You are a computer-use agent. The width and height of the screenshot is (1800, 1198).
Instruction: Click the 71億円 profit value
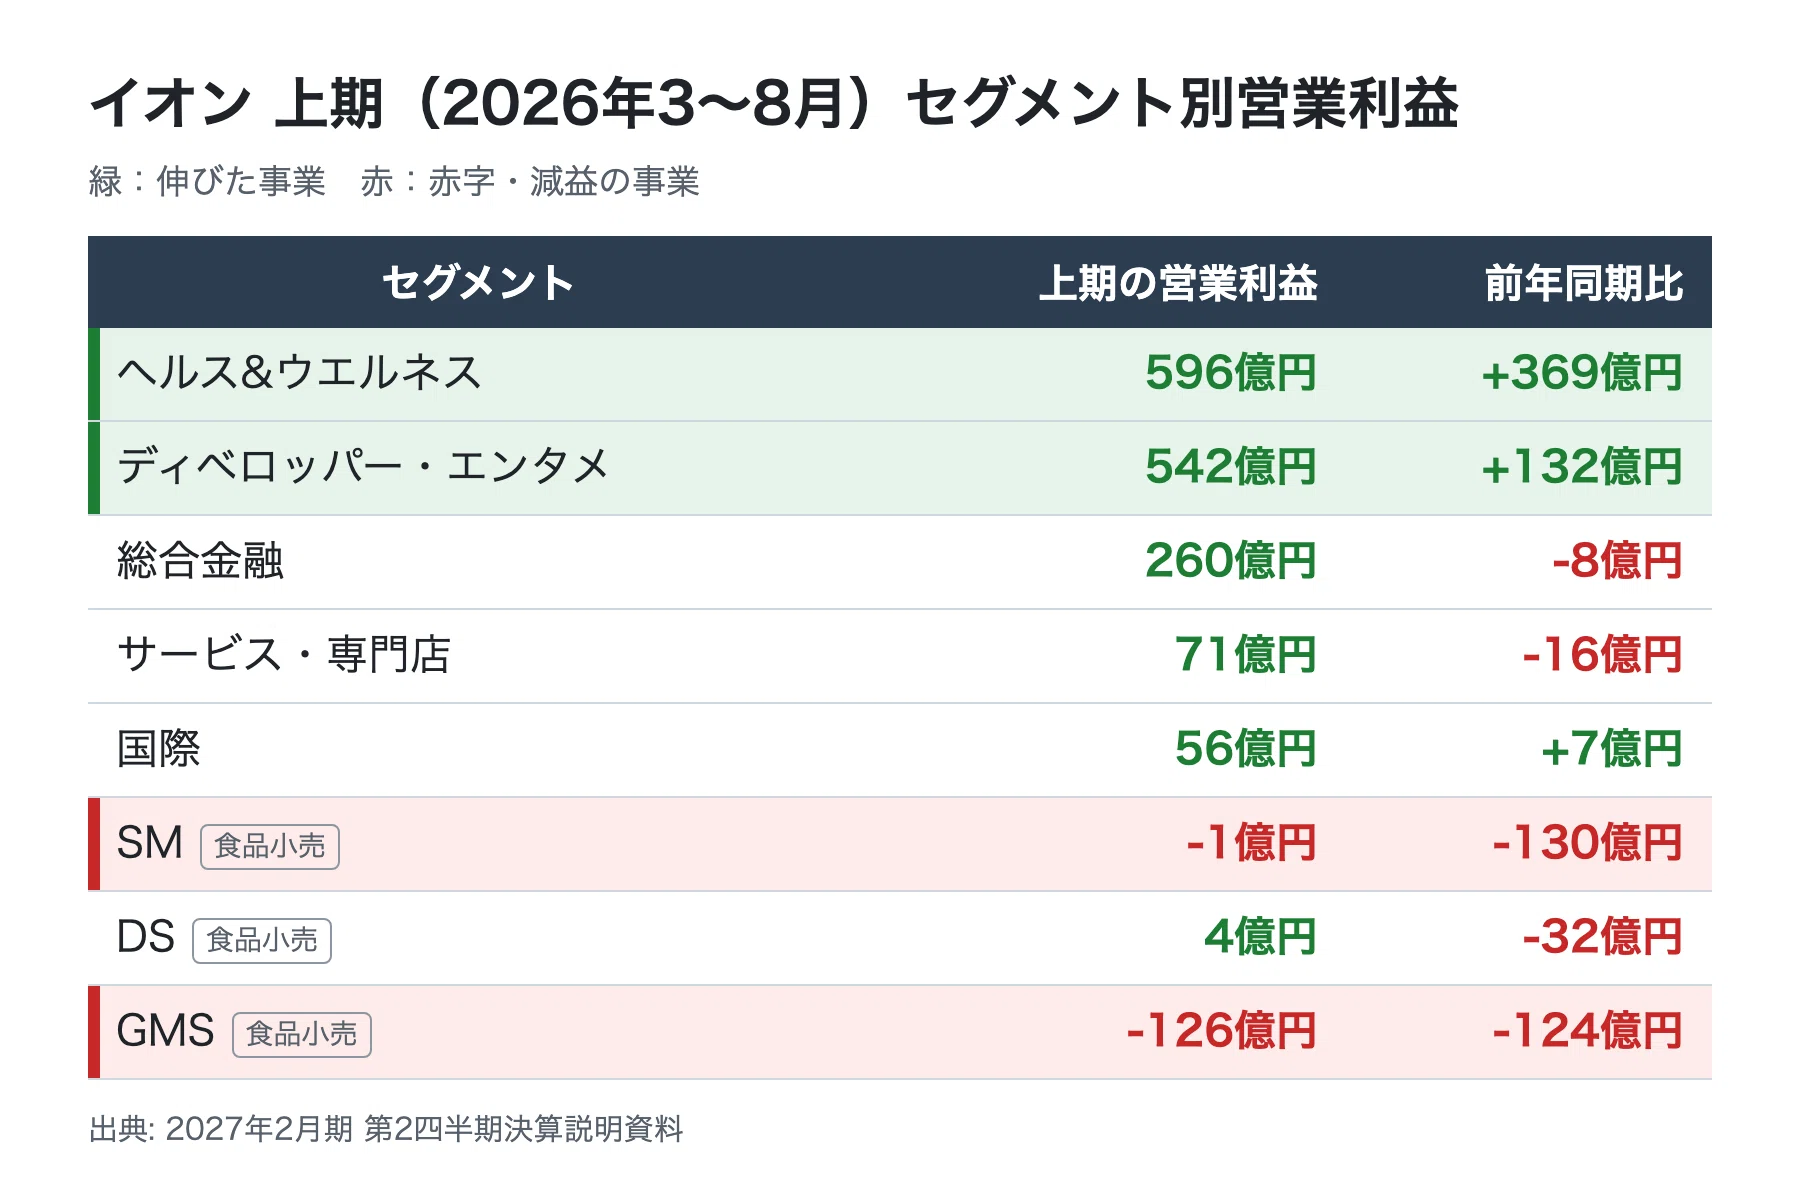click(x=1246, y=655)
